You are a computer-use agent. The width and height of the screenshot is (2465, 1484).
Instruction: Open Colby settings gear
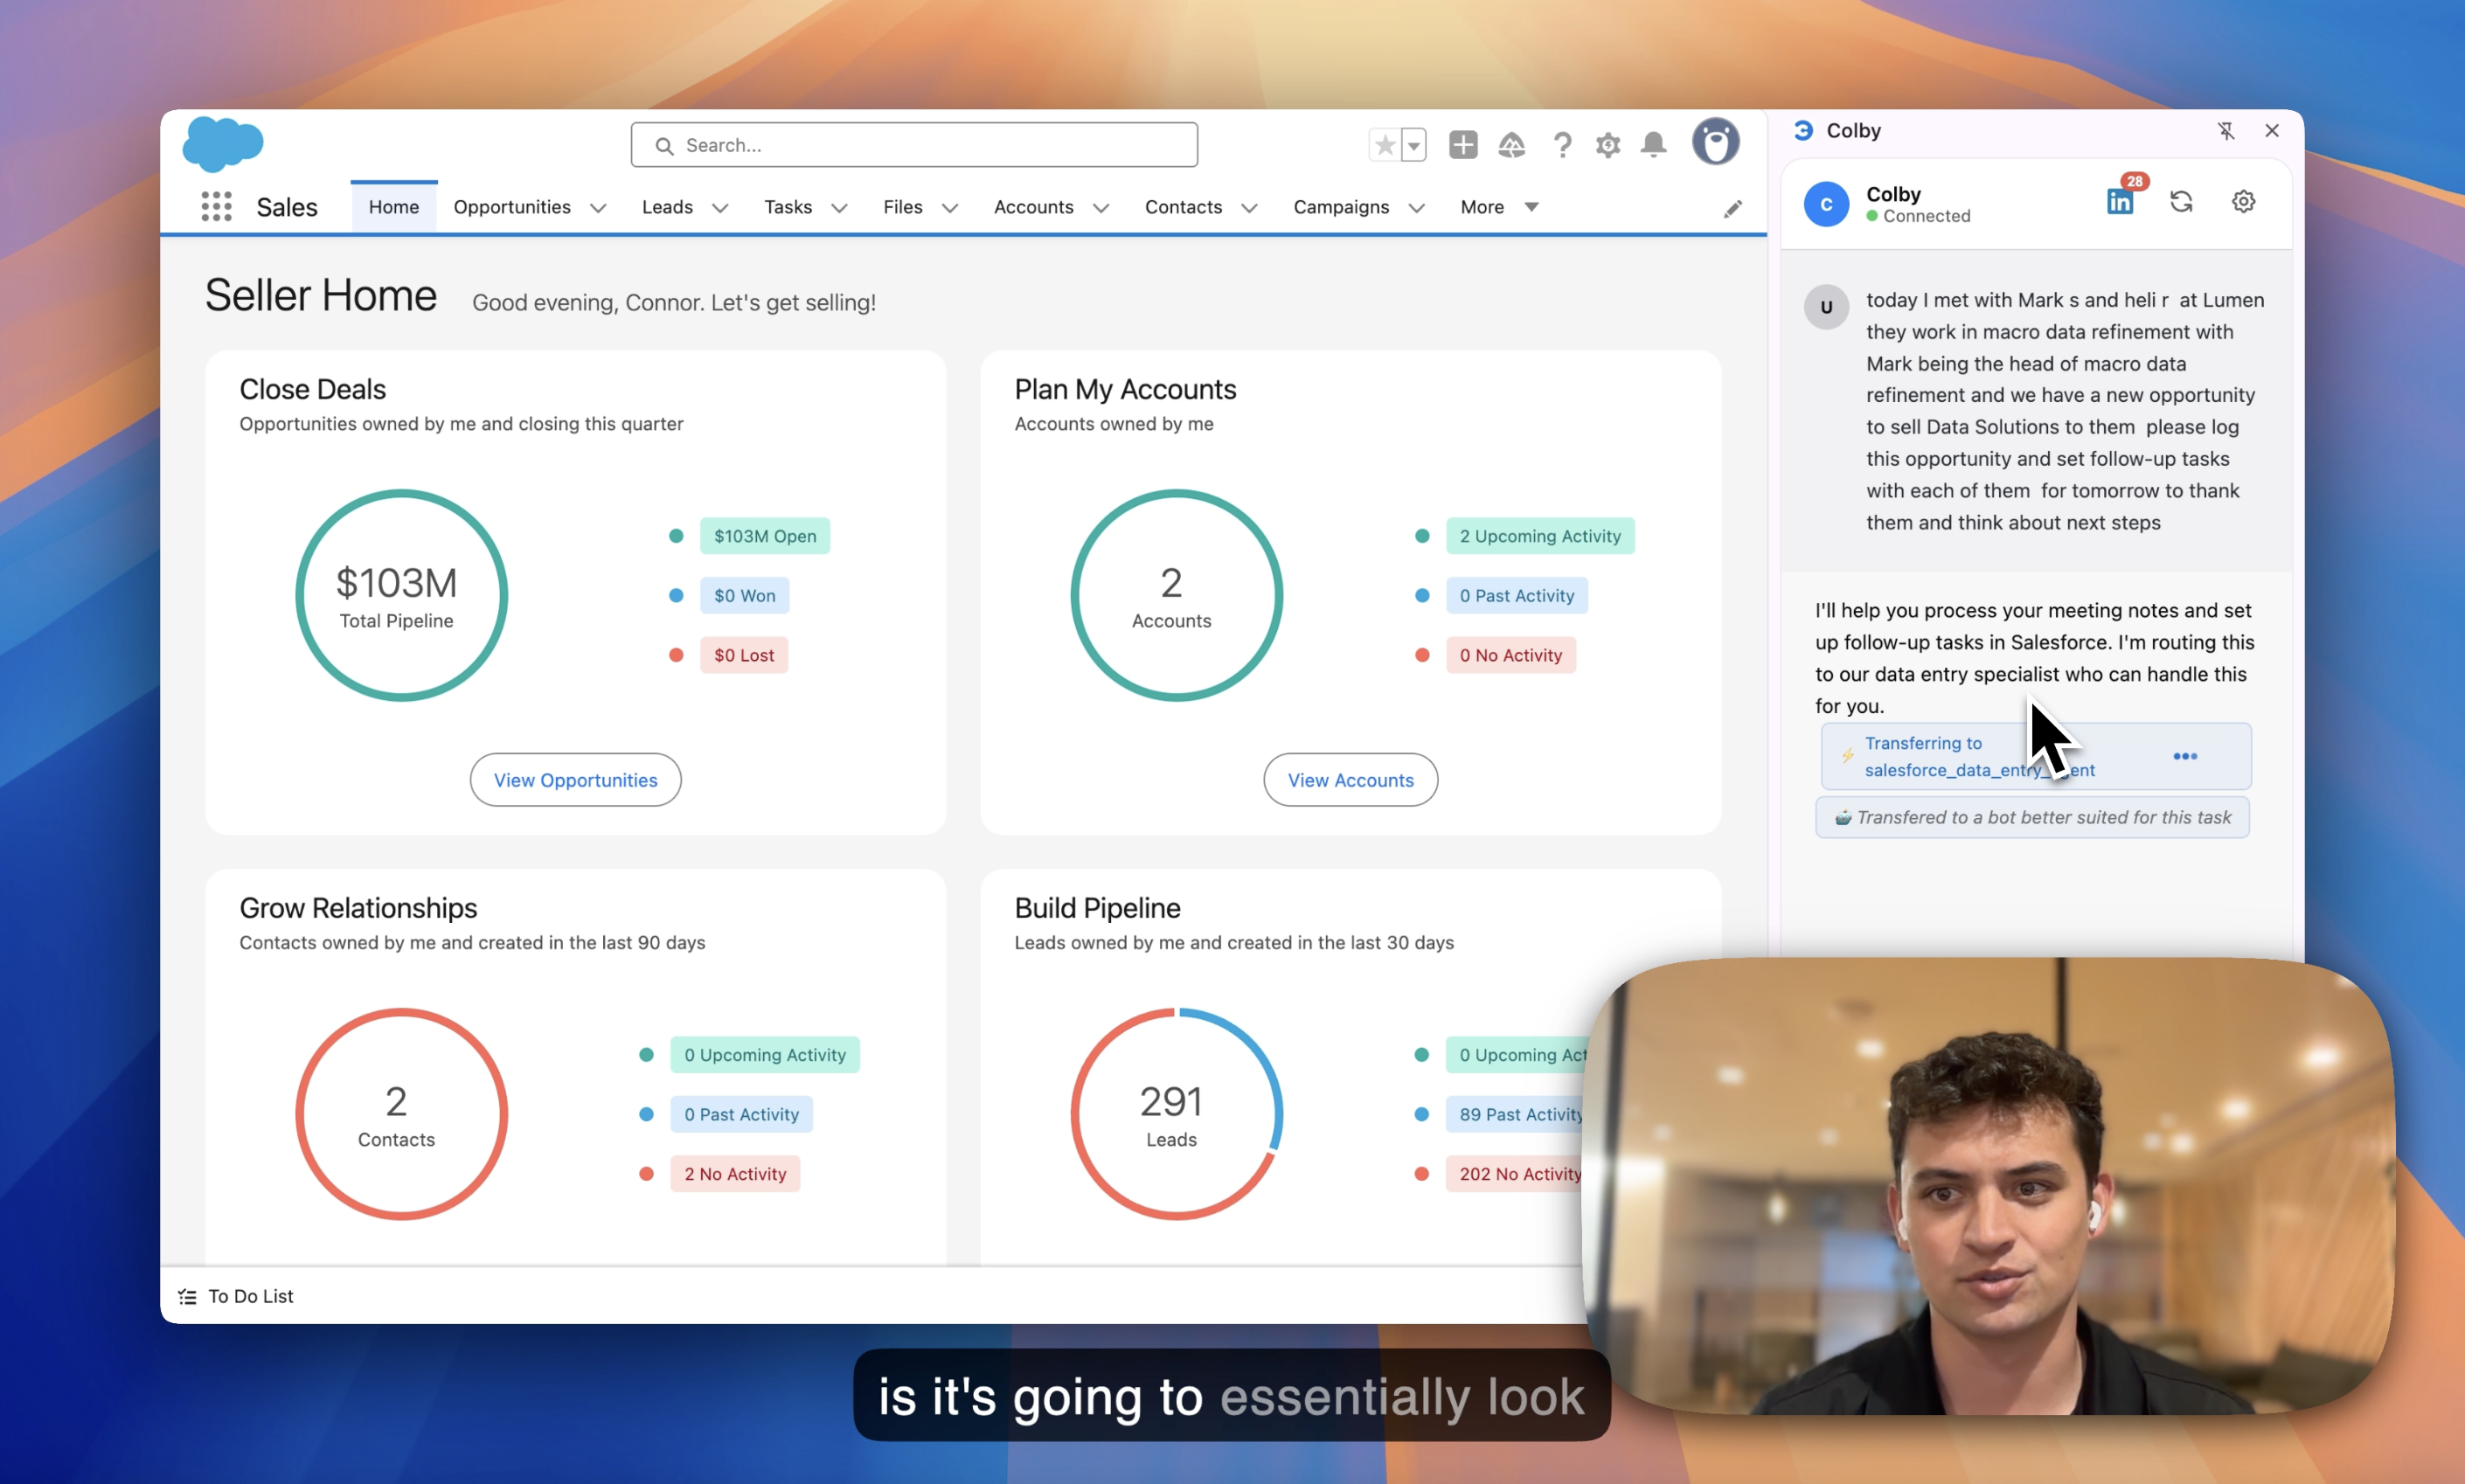(2243, 201)
